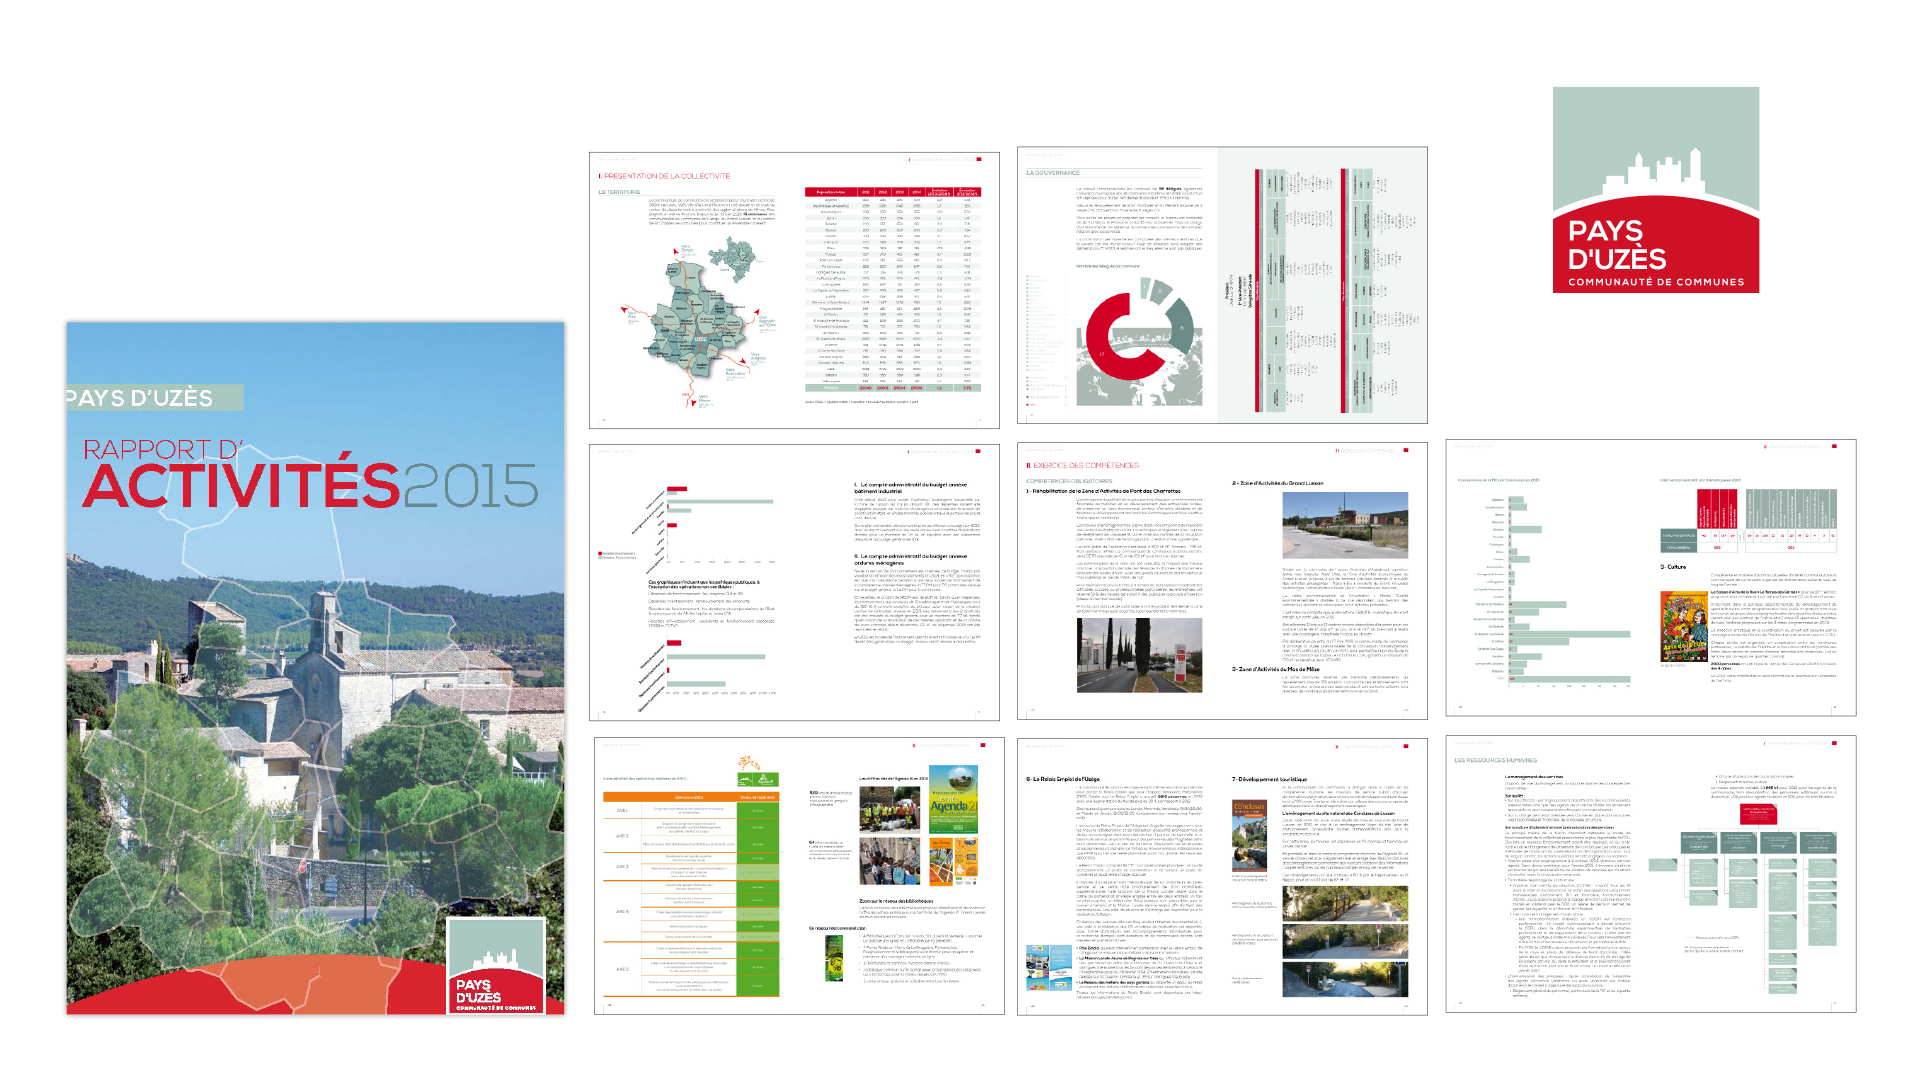Click the small Pays d'Uzès logo on the cover
The image size is (1920, 1080).
click(x=496, y=966)
